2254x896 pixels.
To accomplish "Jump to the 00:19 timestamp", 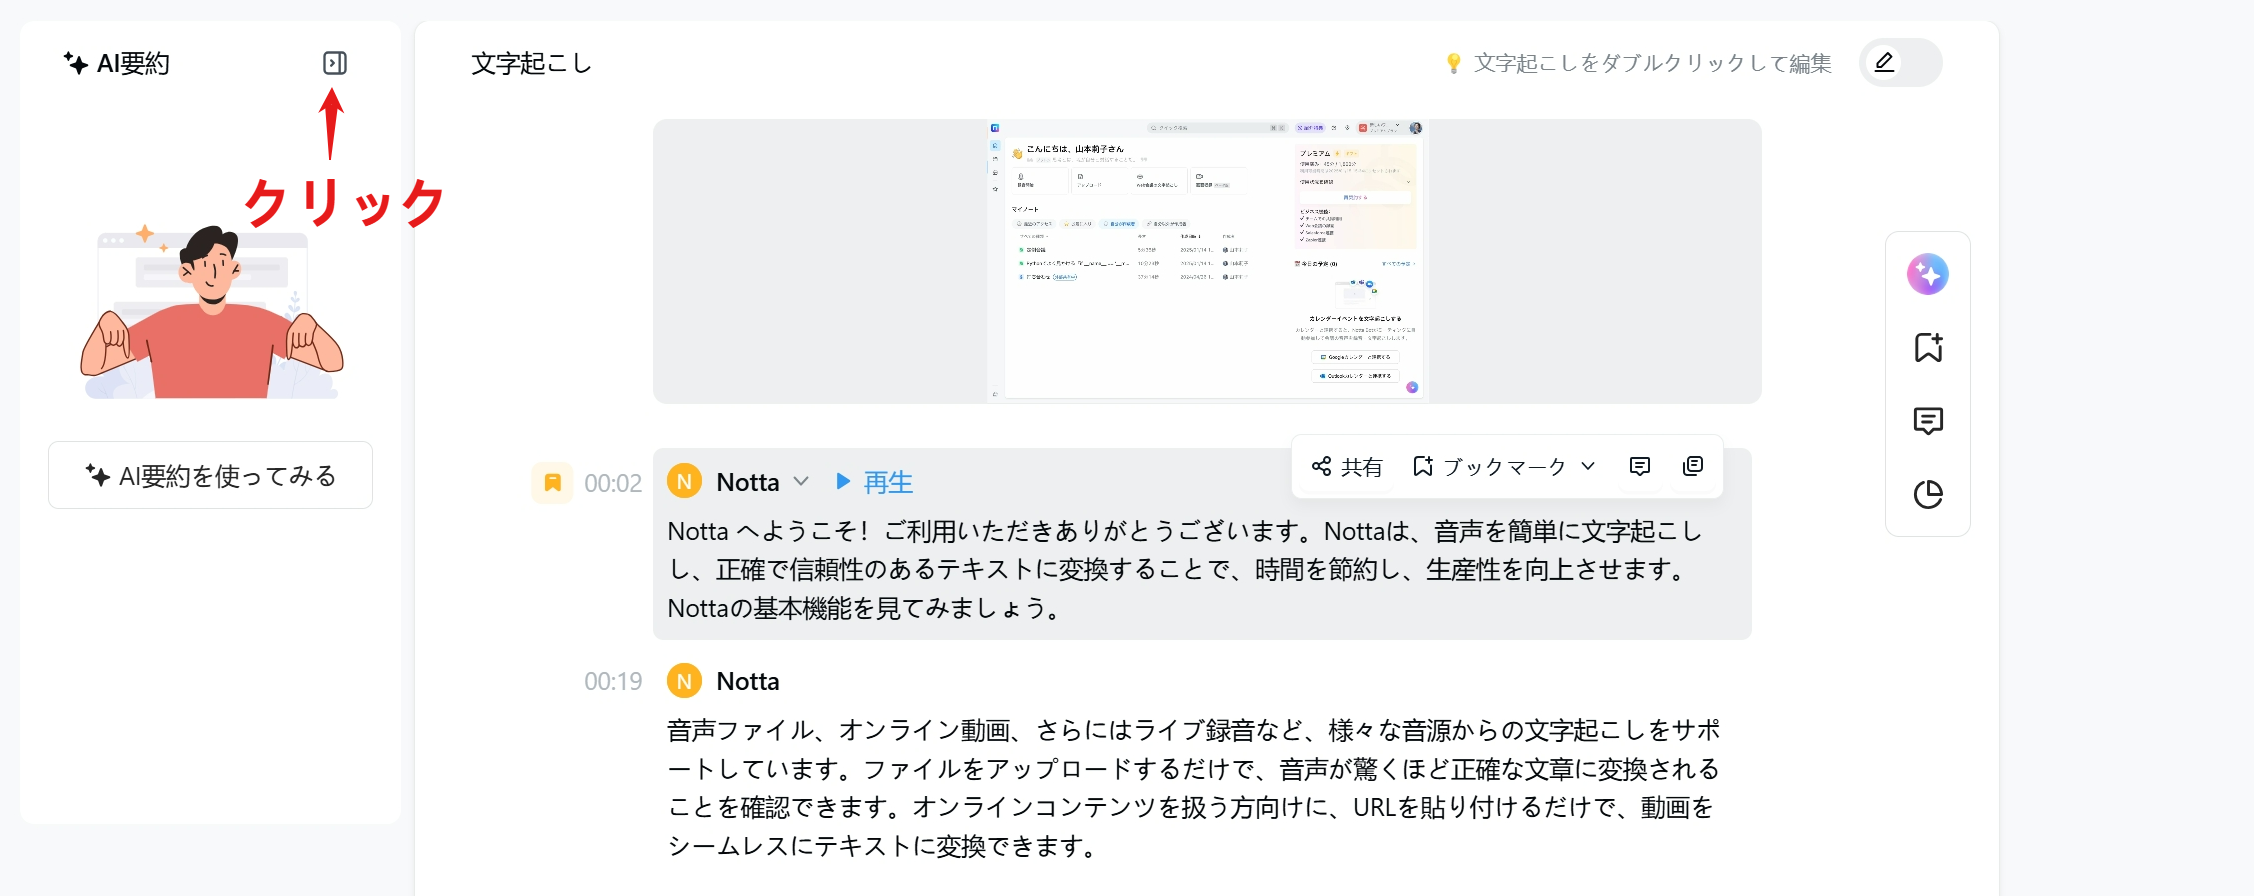I will pyautogui.click(x=613, y=681).
